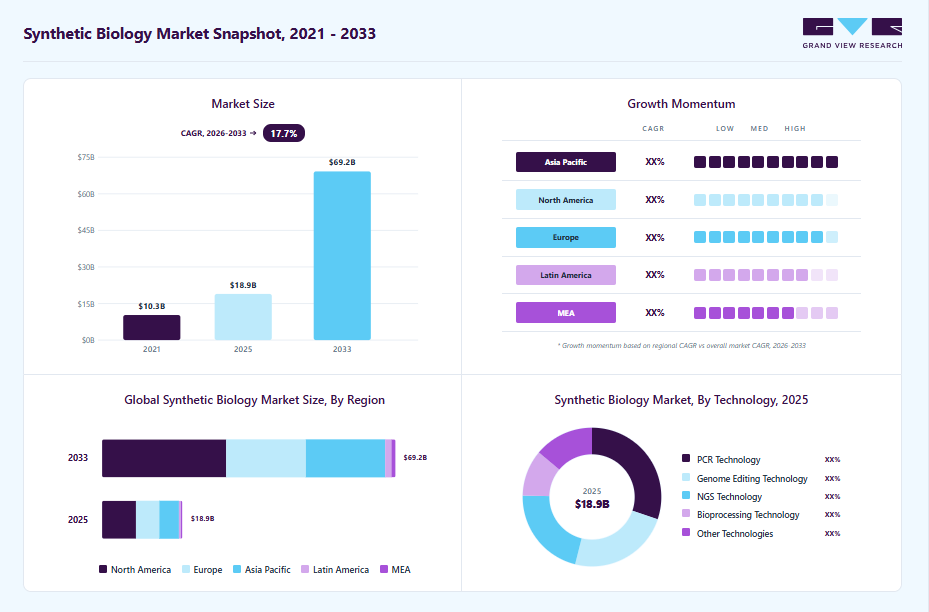929x612 pixels.
Task: Click the Market Size panel title
Action: [x=243, y=104]
